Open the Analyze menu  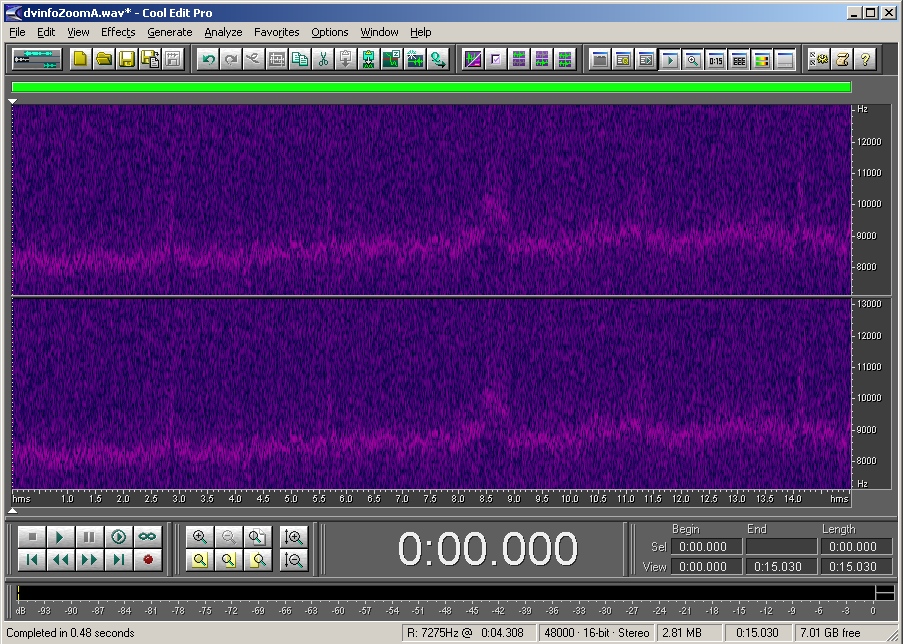(x=223, y=32)
